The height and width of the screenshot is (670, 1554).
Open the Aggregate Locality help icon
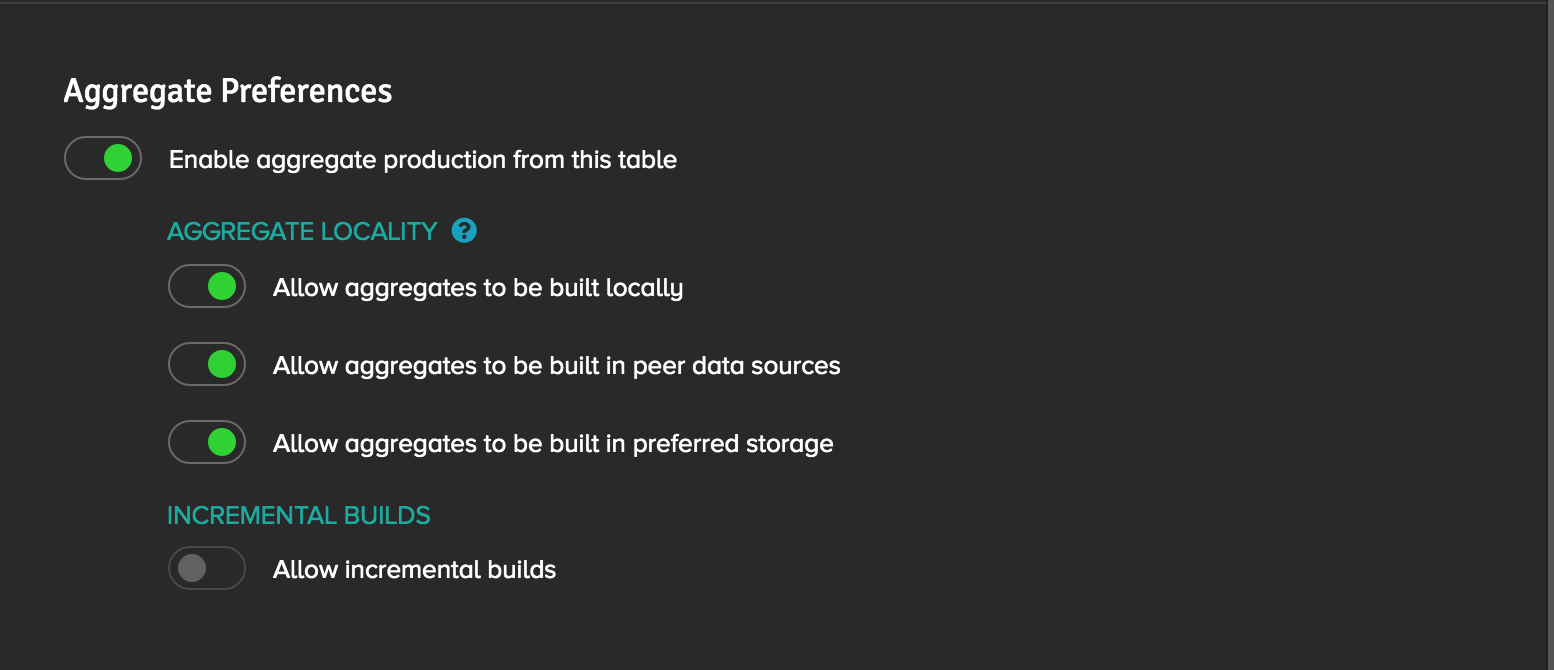(464, 231)
